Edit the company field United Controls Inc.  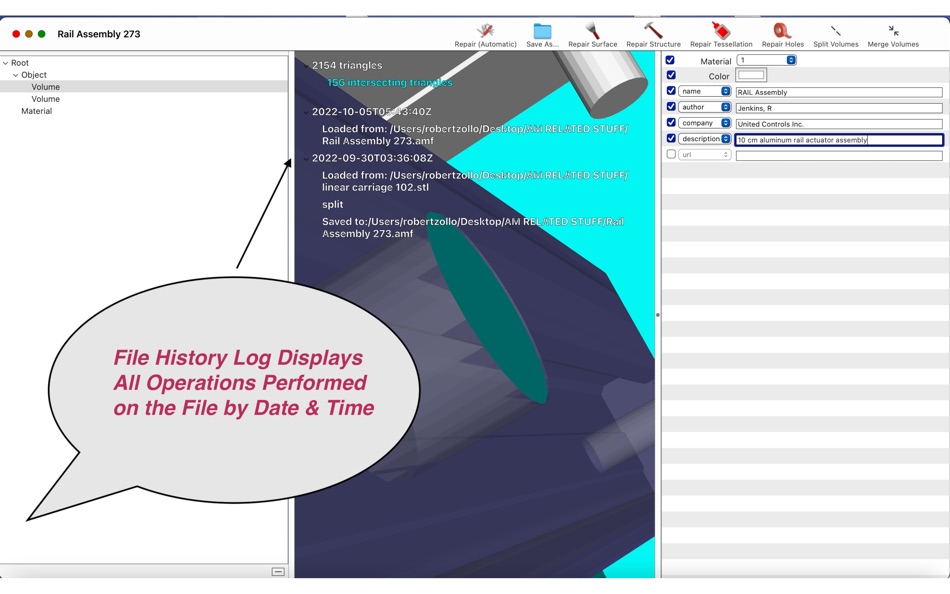pos(839,124)
